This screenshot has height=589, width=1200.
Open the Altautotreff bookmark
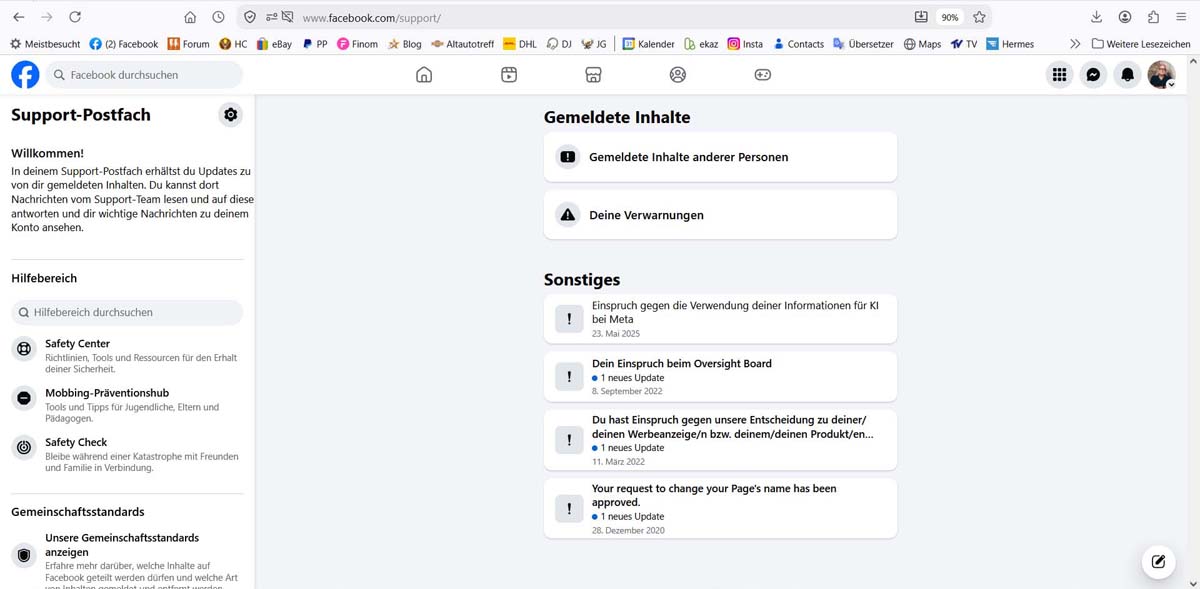[x=462, y=44]
